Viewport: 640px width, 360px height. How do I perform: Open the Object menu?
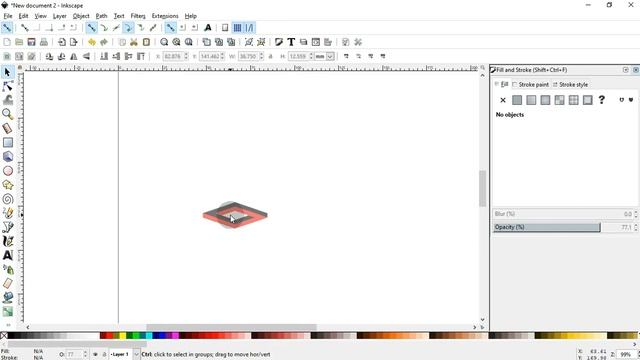pyautogui.click(x=81, y=16)
